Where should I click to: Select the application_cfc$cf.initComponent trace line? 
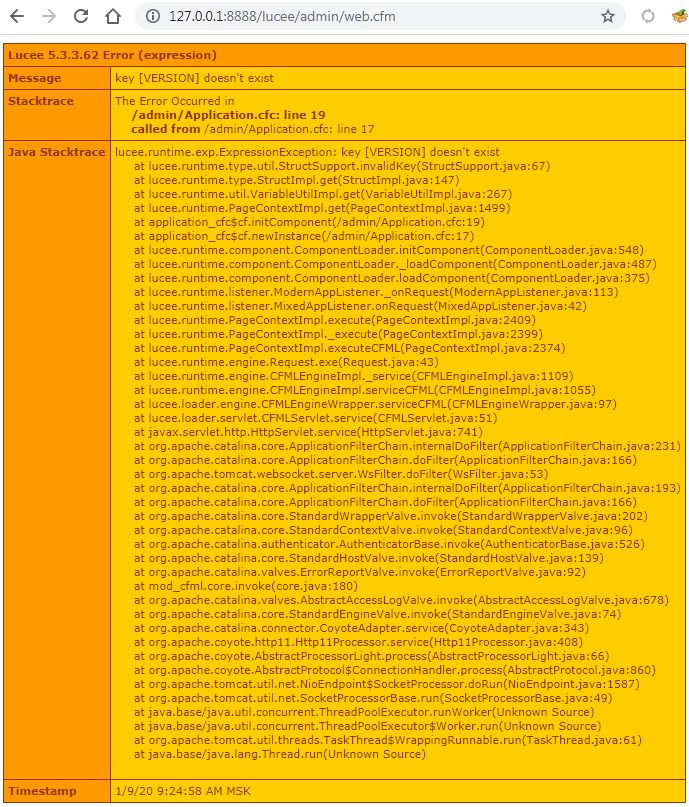point(309,222)
